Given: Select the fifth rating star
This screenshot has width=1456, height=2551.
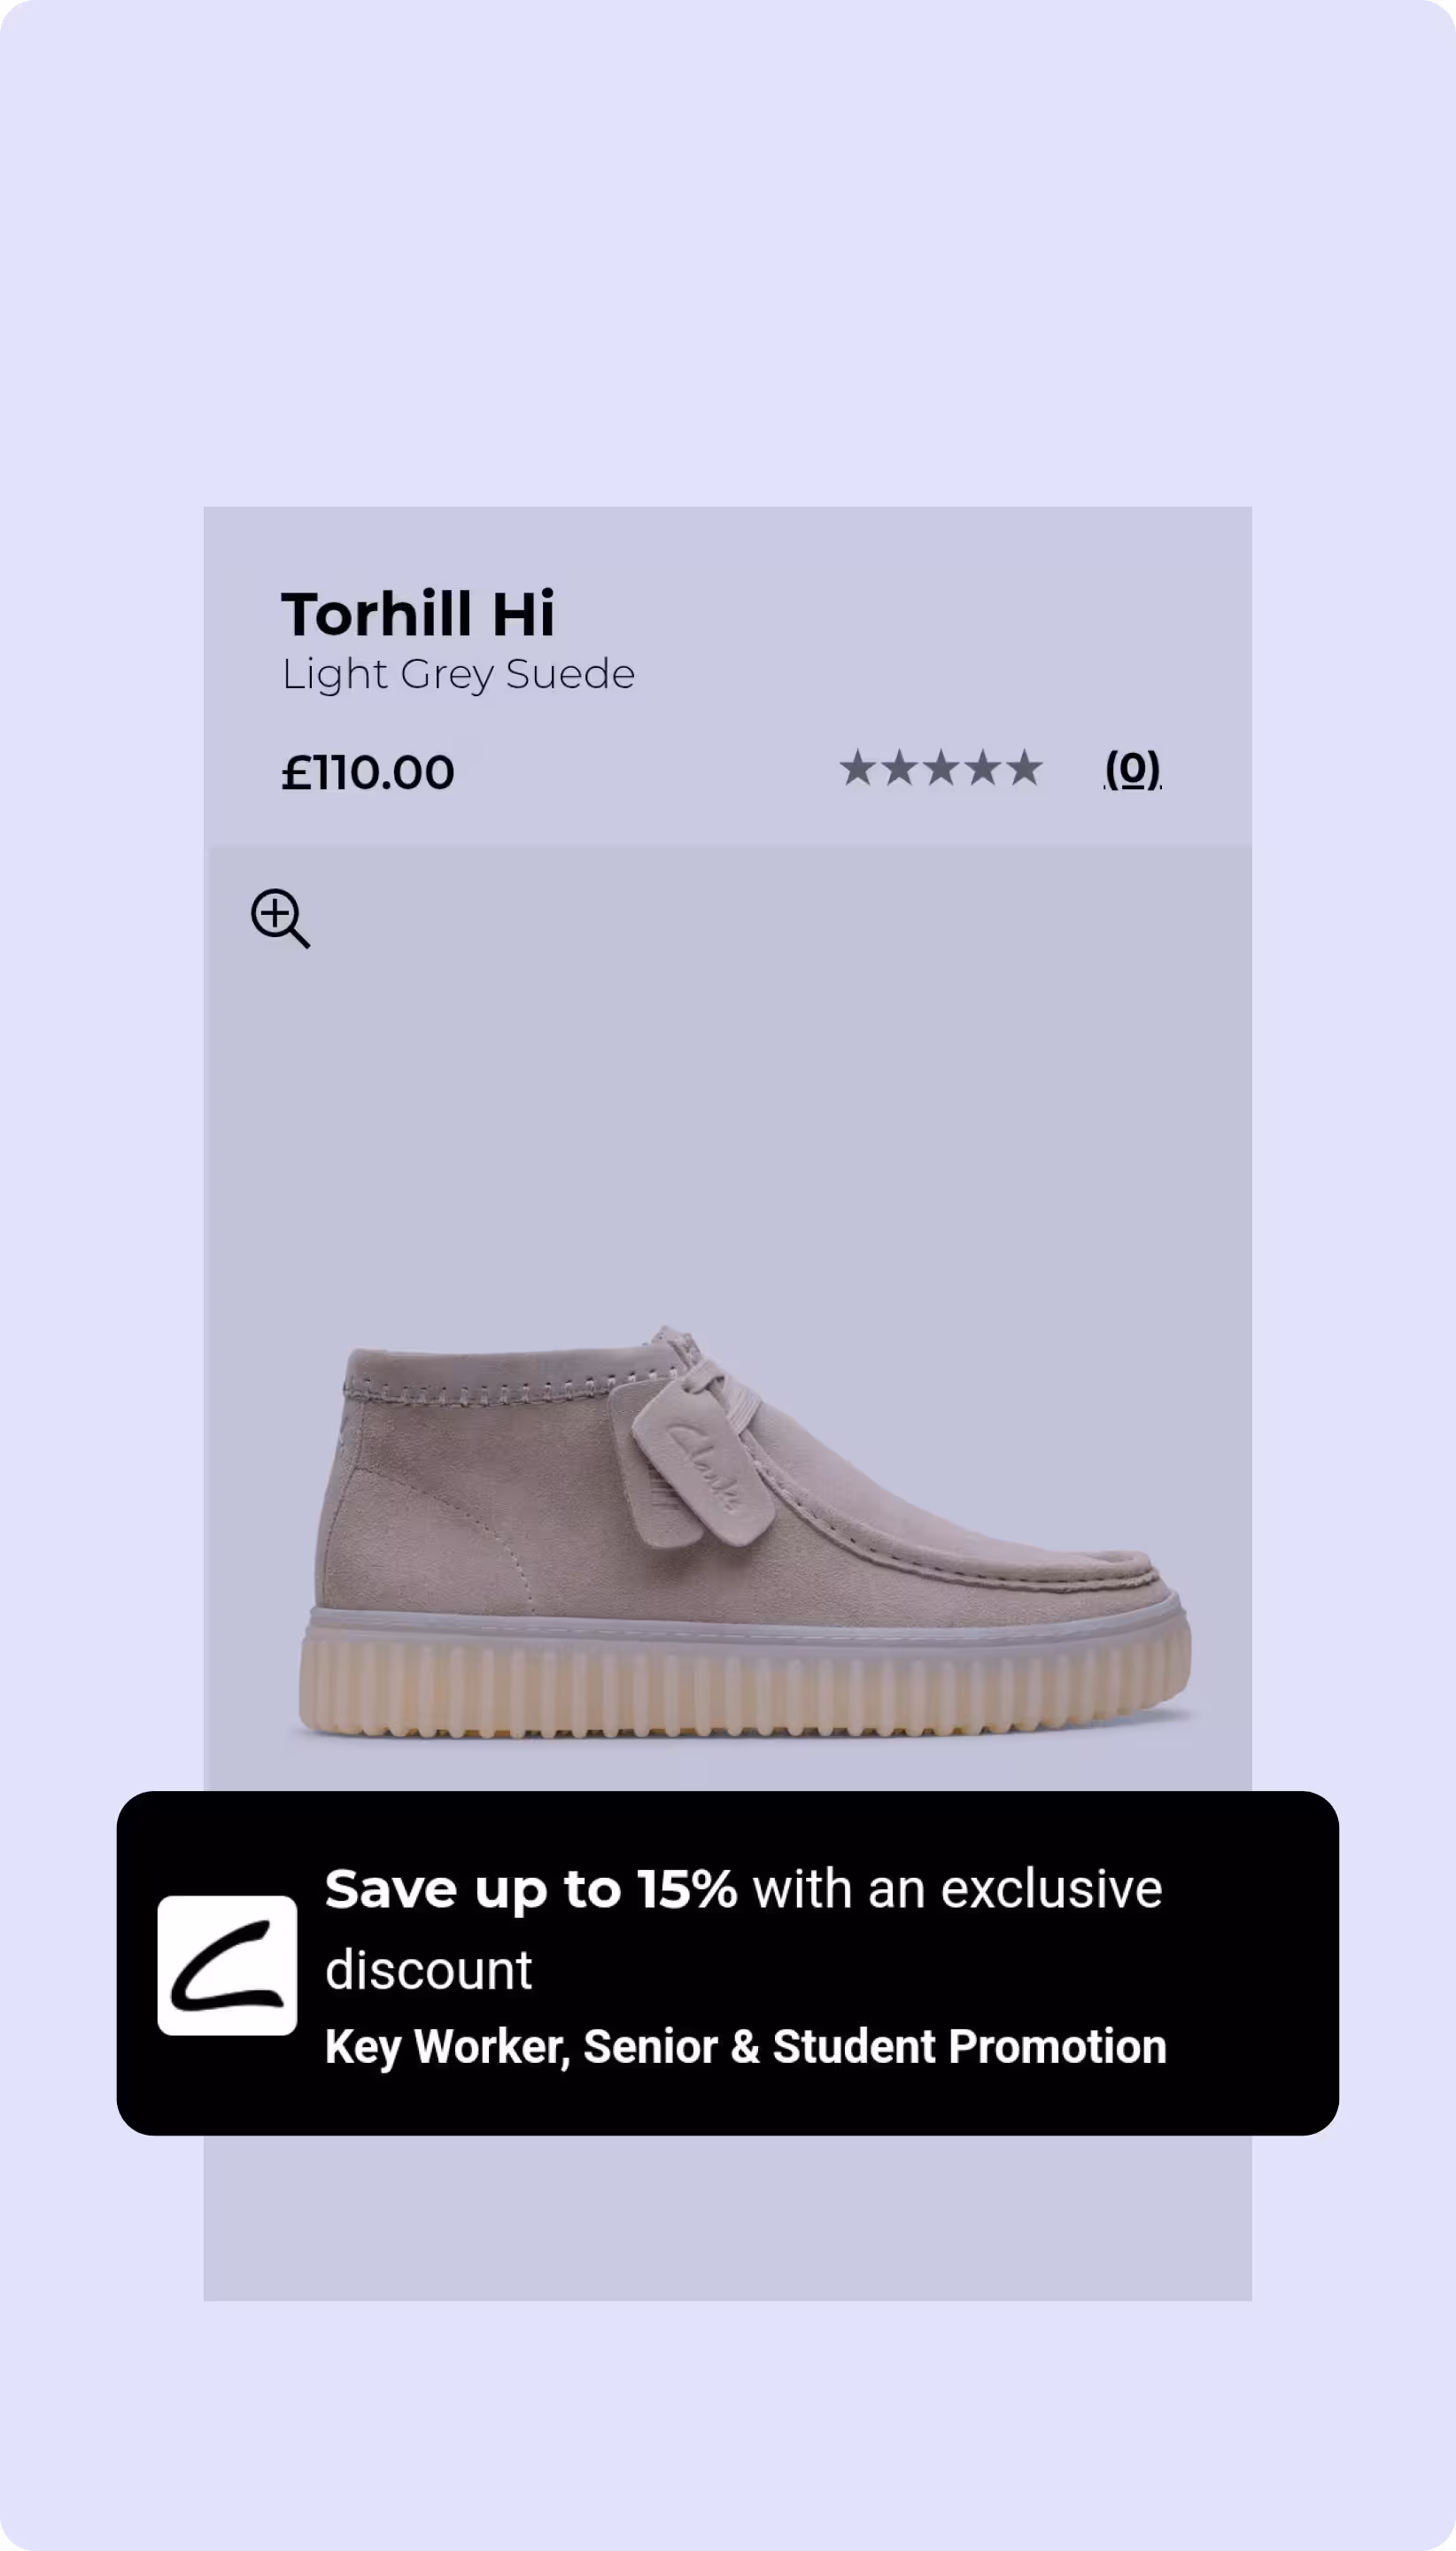Looking at the screenshot, I should (x=1024, y=768).
